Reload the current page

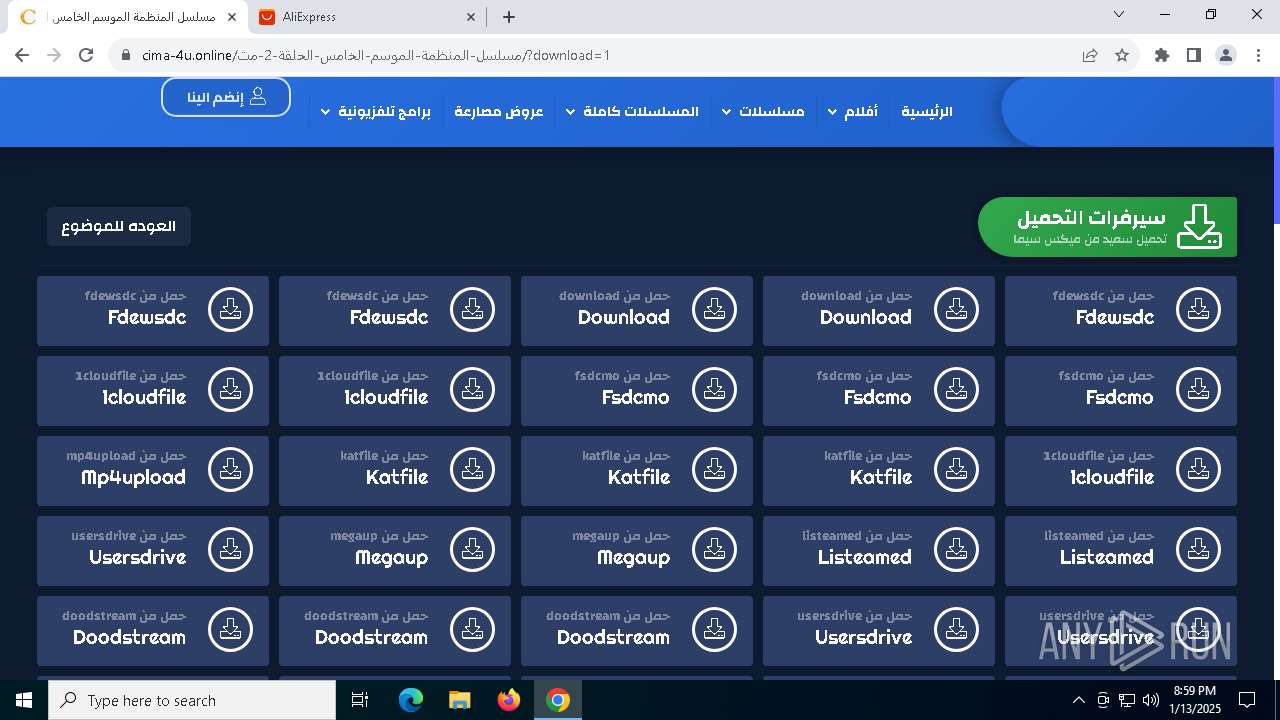tap(87, 55)
